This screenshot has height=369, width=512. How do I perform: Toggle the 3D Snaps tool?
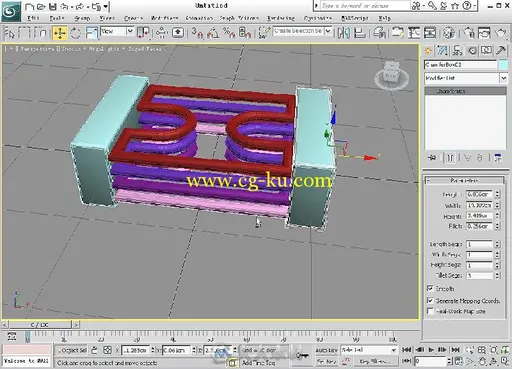pyautogui.click(x=197, y=33)
